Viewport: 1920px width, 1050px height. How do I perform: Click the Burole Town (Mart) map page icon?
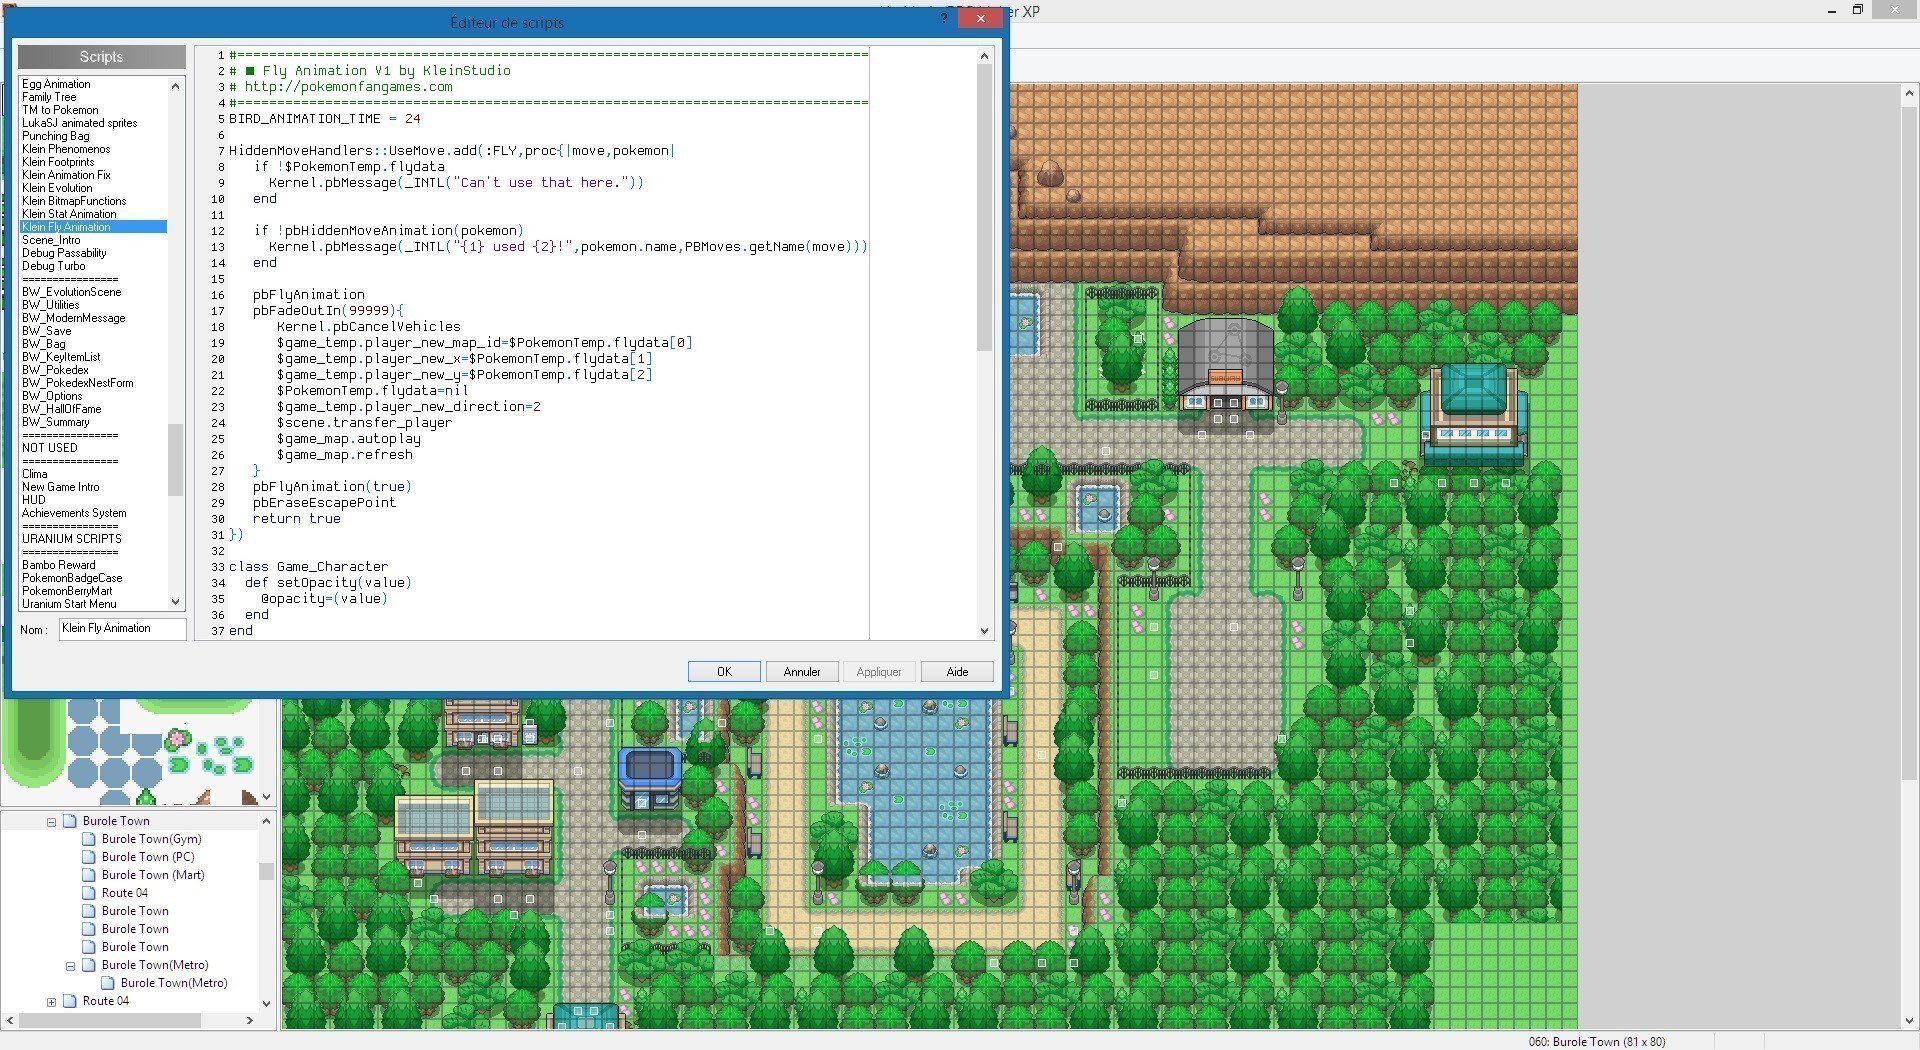[89, 875]
